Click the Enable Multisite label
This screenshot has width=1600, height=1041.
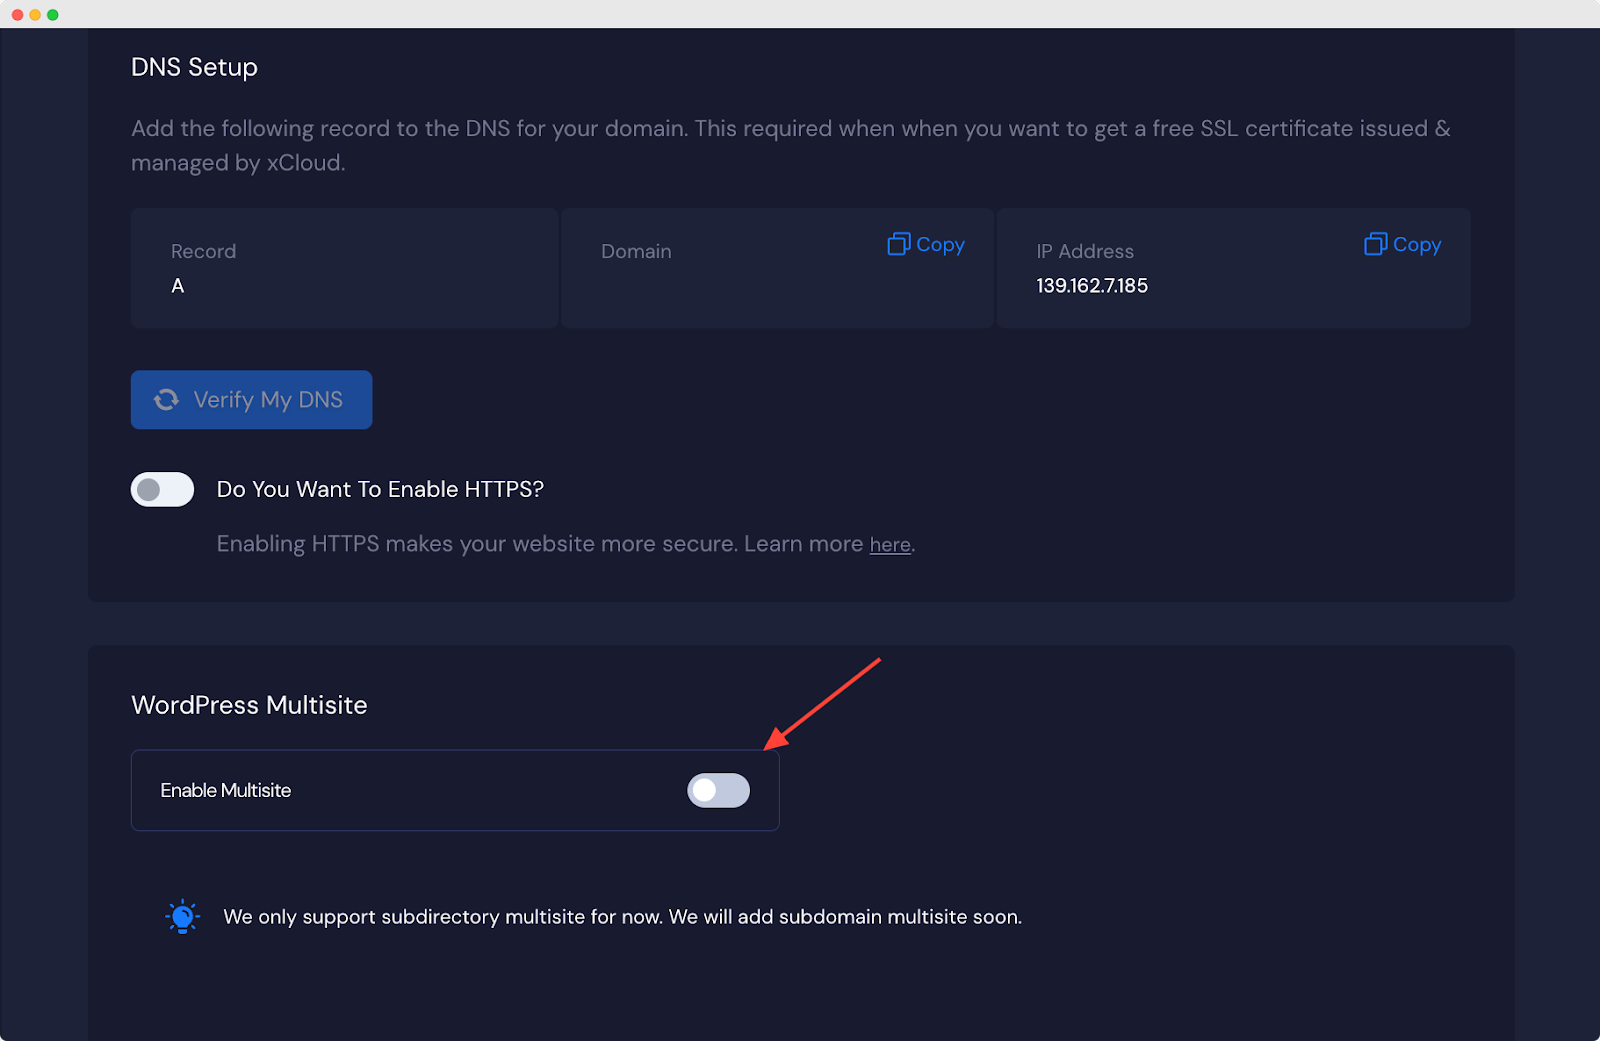click(226, 790)
